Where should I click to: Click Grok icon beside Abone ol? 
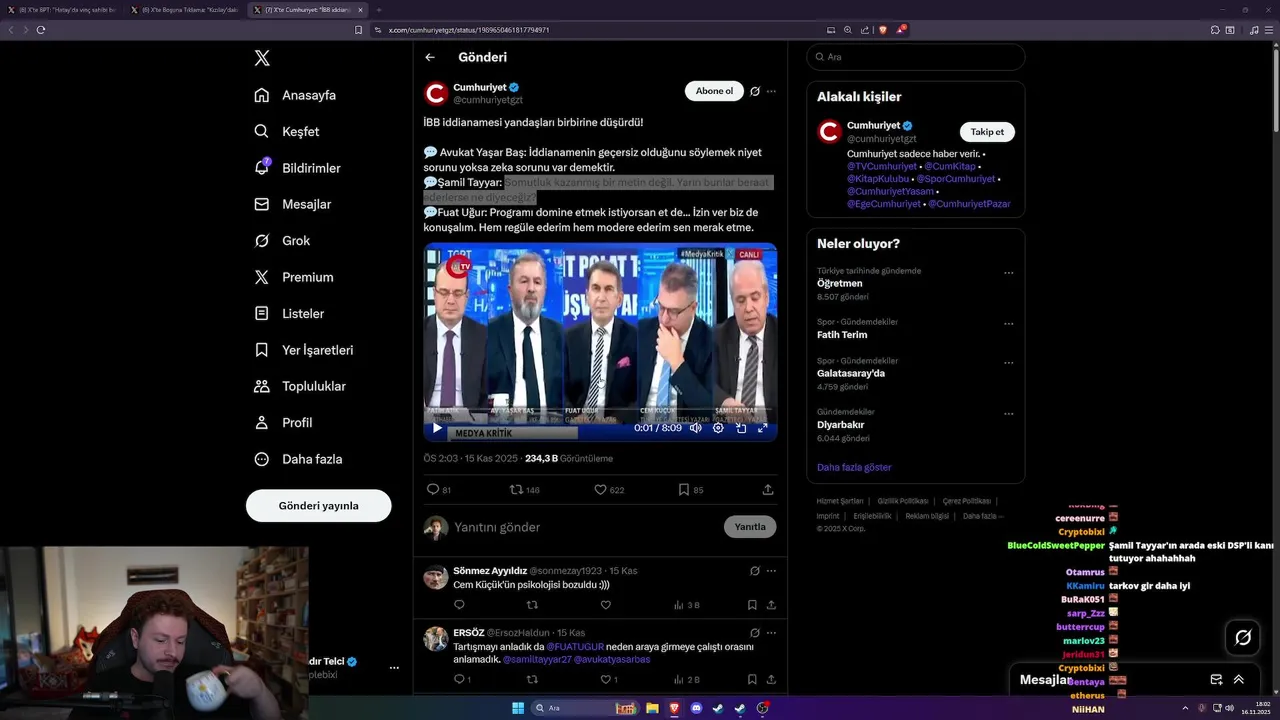pyautogui.click(x=755, y=91)
